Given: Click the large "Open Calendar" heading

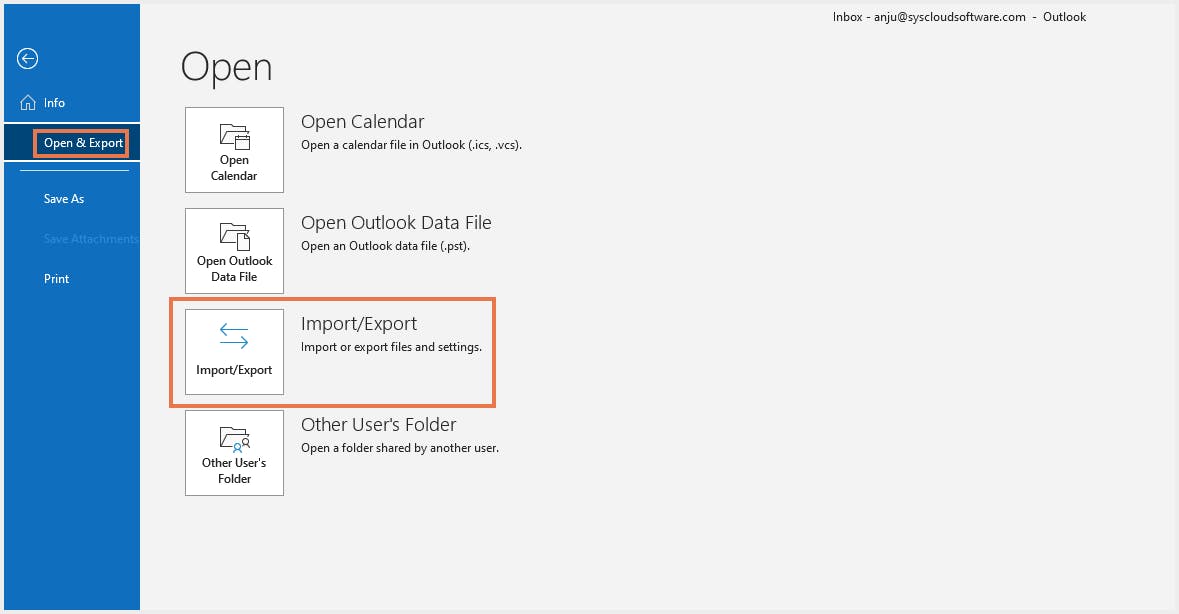Looking at the screenshot, I should [363, 122].
